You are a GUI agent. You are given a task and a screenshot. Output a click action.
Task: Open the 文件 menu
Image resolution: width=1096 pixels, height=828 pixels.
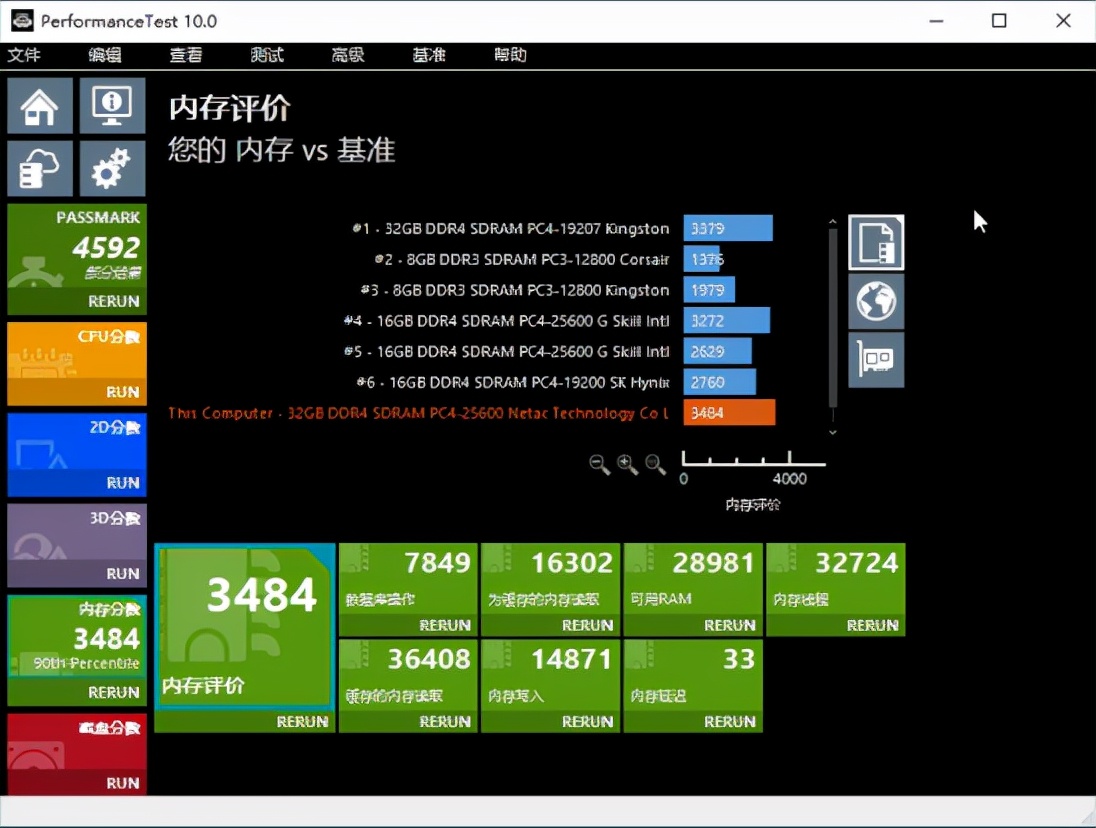coord(25,55)
